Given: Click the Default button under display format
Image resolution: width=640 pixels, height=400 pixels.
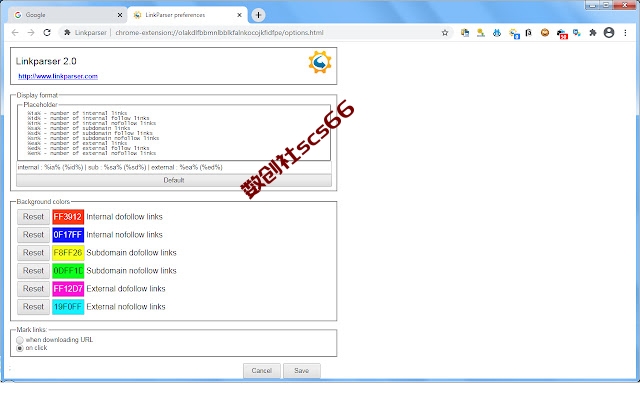Looking at the screenshot, I should pos(174,180).
